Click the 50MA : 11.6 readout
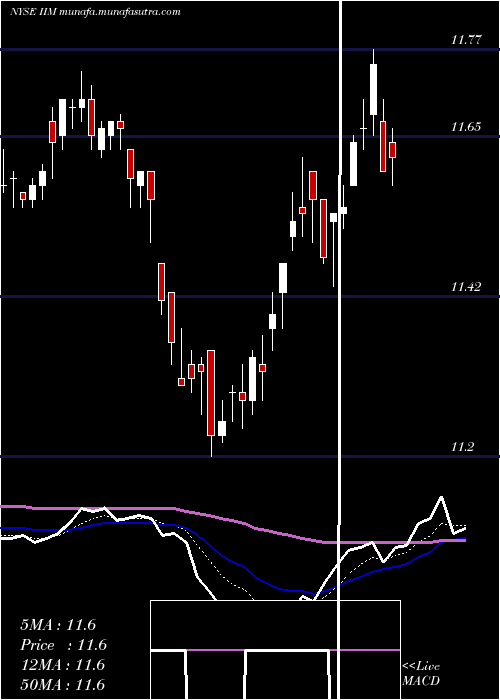This screenshot has height=700, width=500. click(62, 684)
